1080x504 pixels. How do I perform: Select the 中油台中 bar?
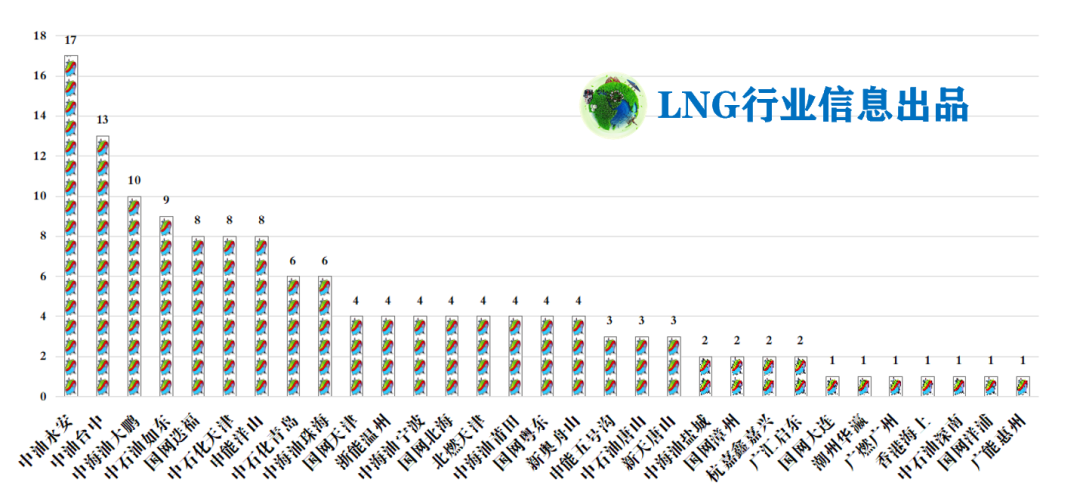(103, 266)
